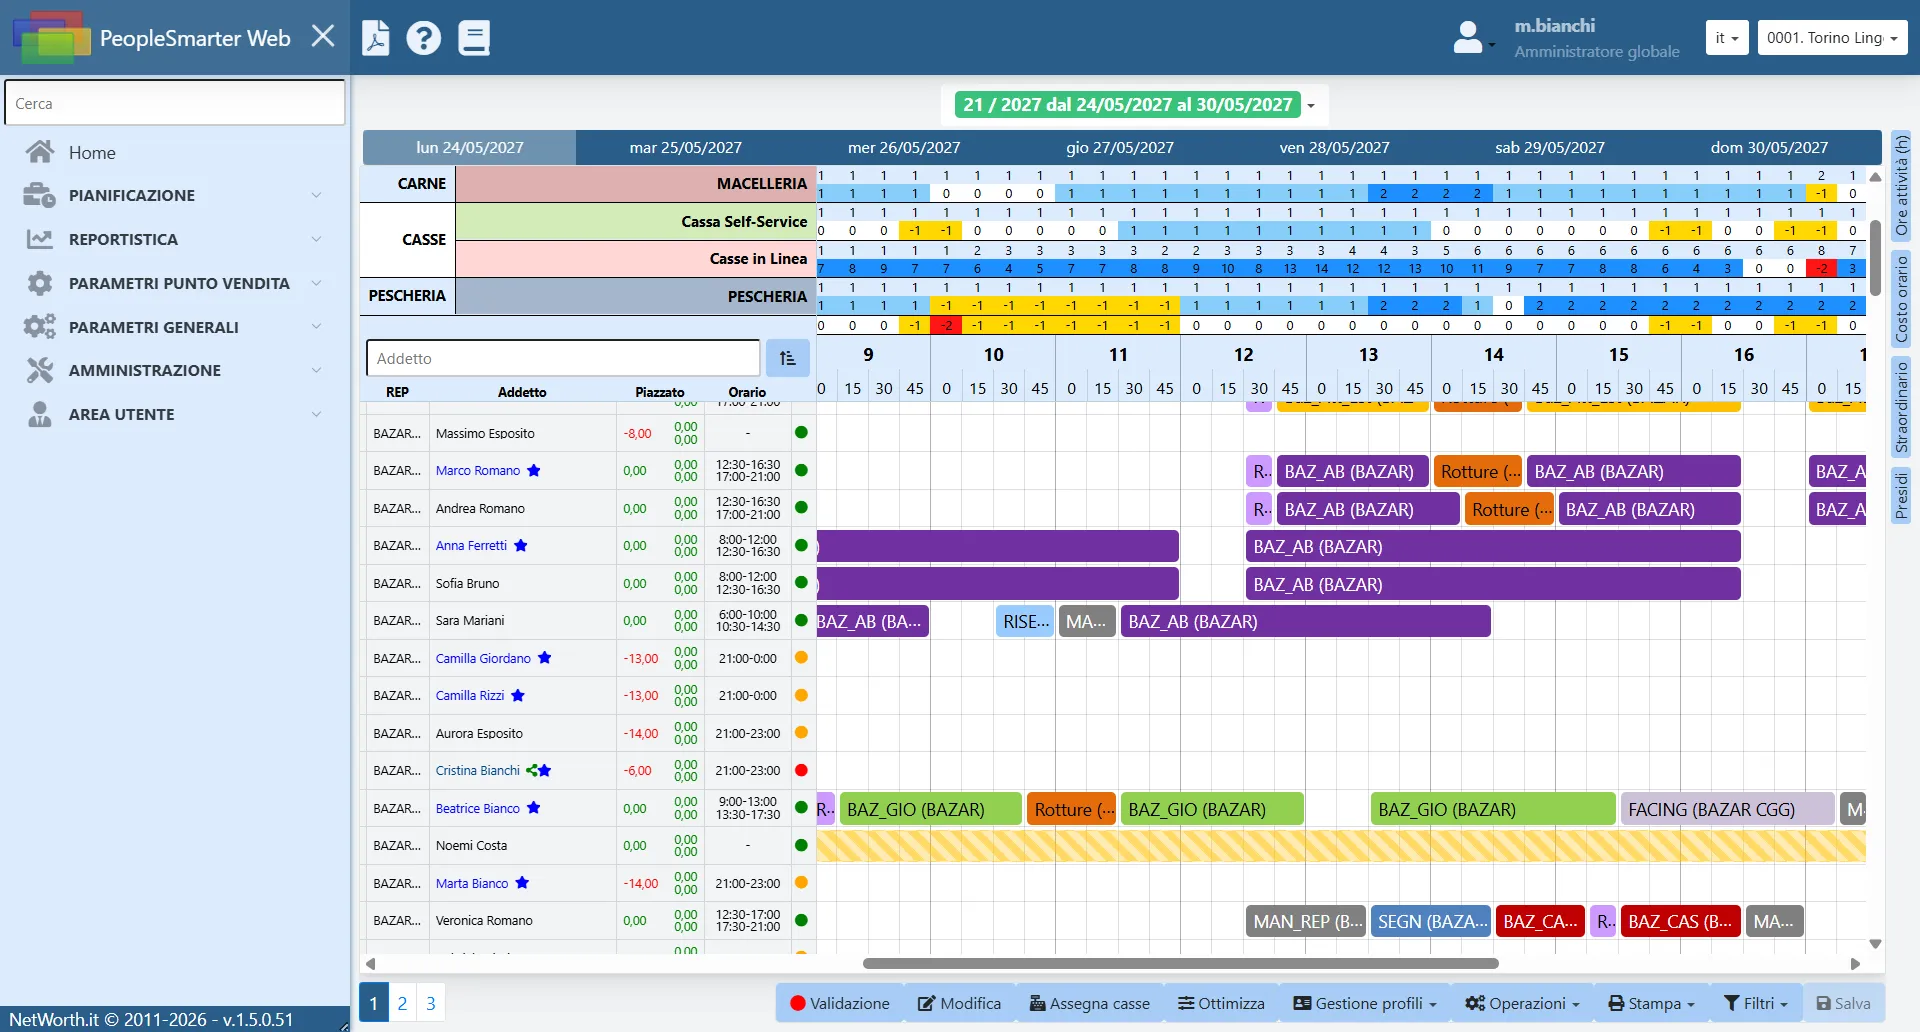
Task: Click the Cerca search box in sidebar
Action: [175, 103]
